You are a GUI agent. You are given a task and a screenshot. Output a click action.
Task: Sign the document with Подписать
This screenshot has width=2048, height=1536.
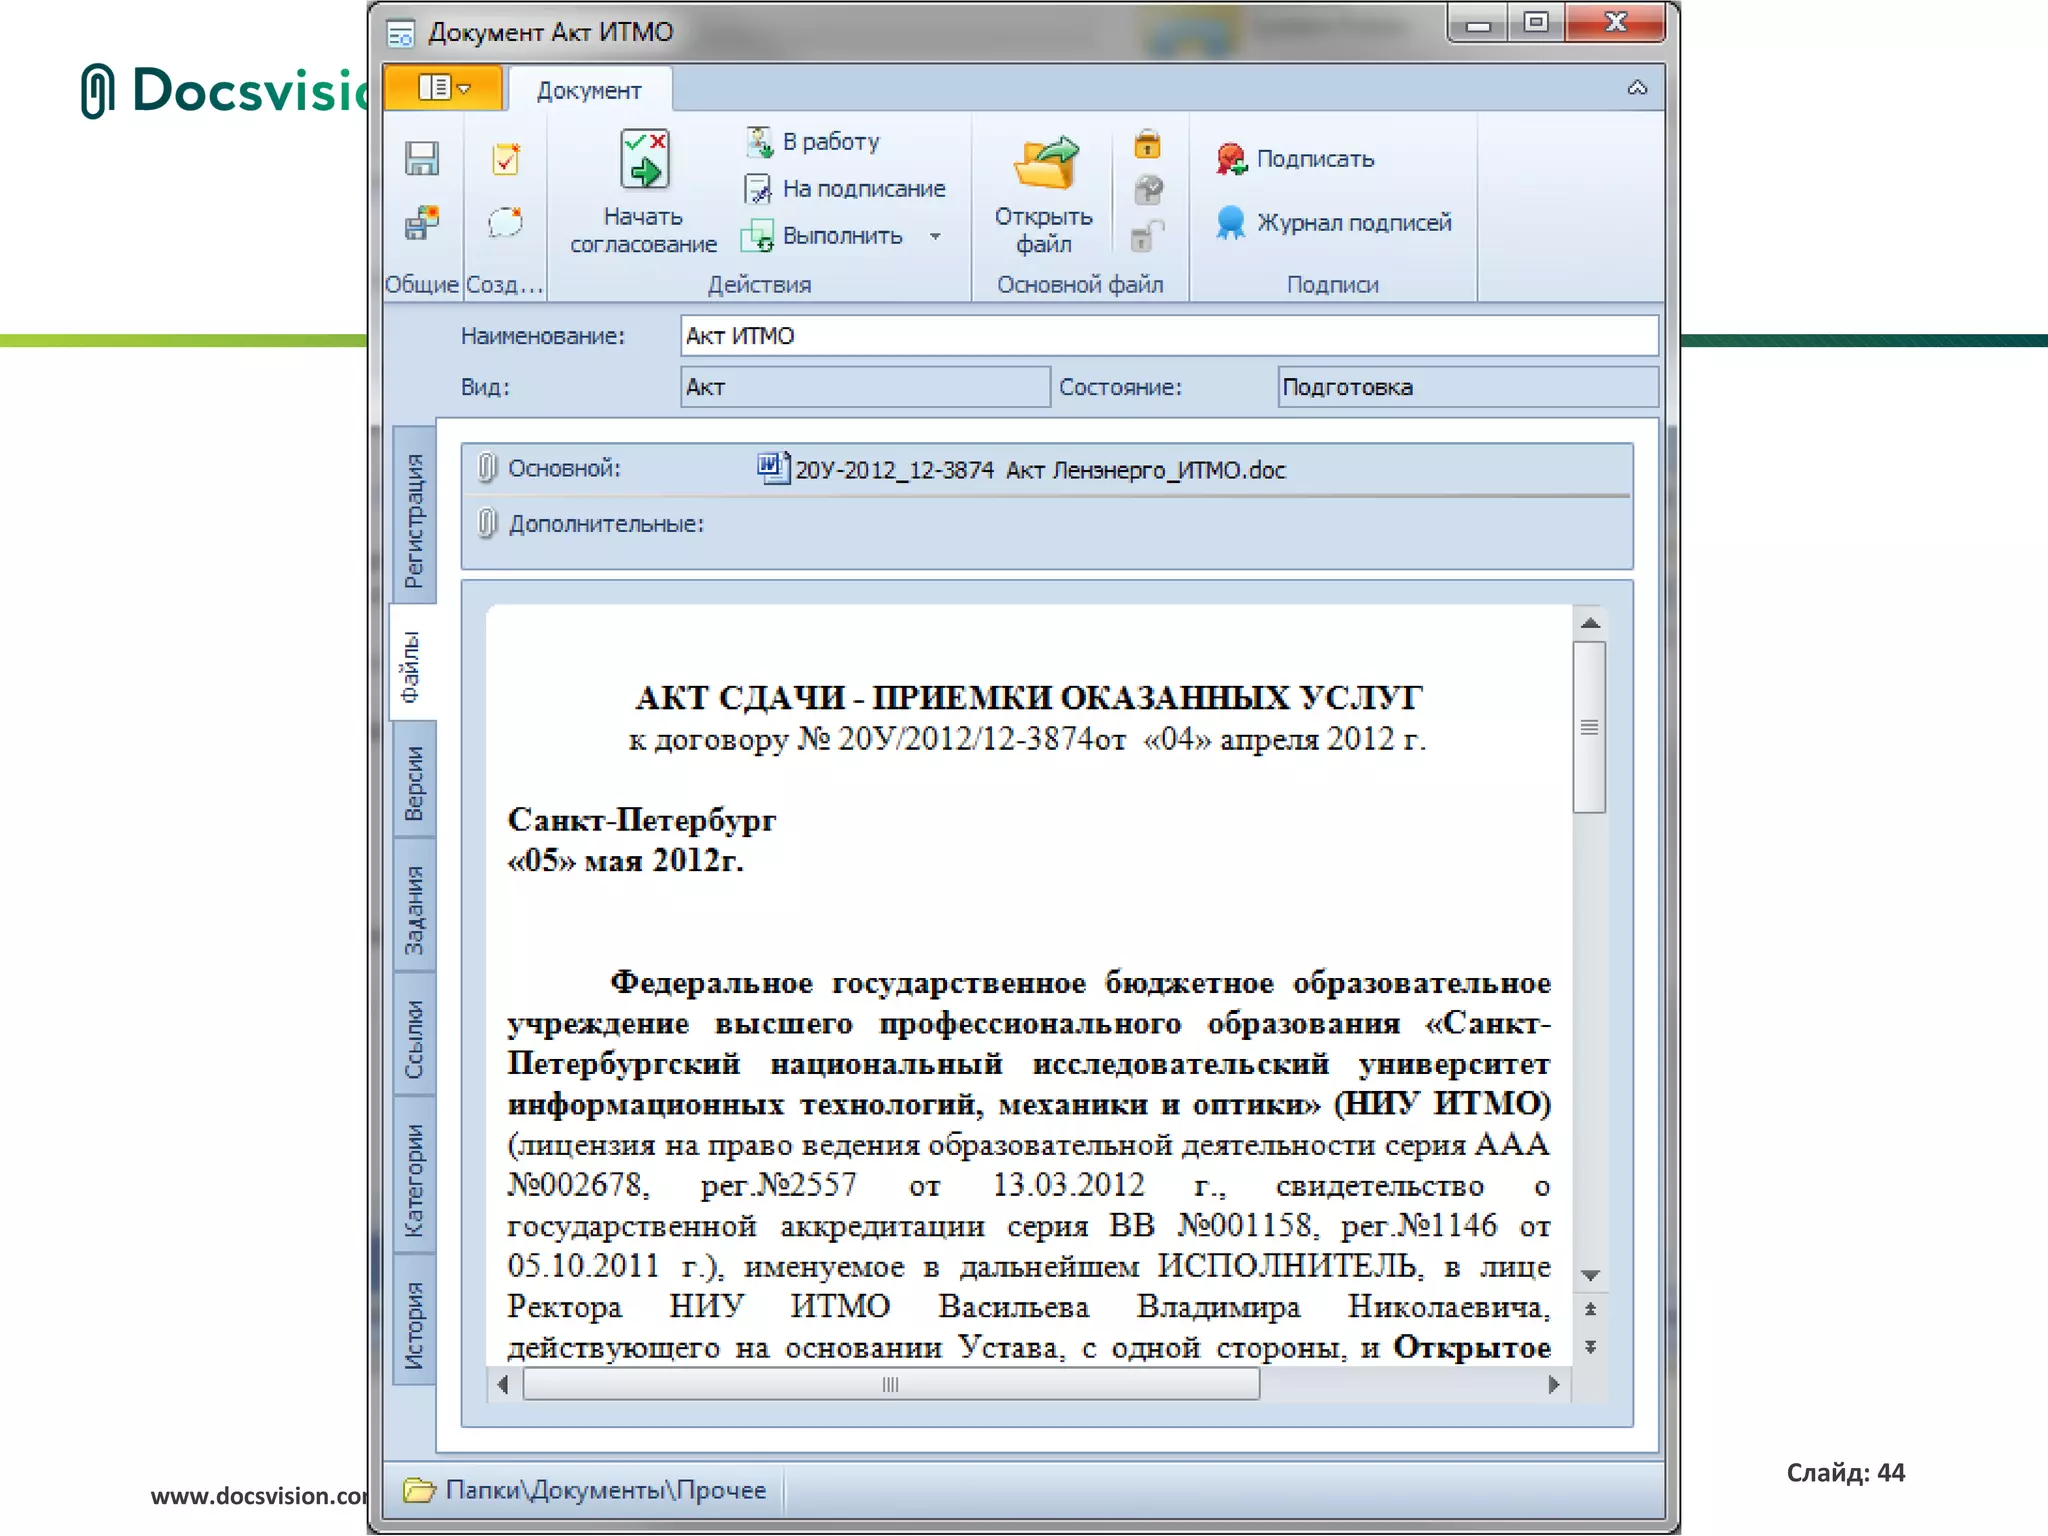point(1295,159)
